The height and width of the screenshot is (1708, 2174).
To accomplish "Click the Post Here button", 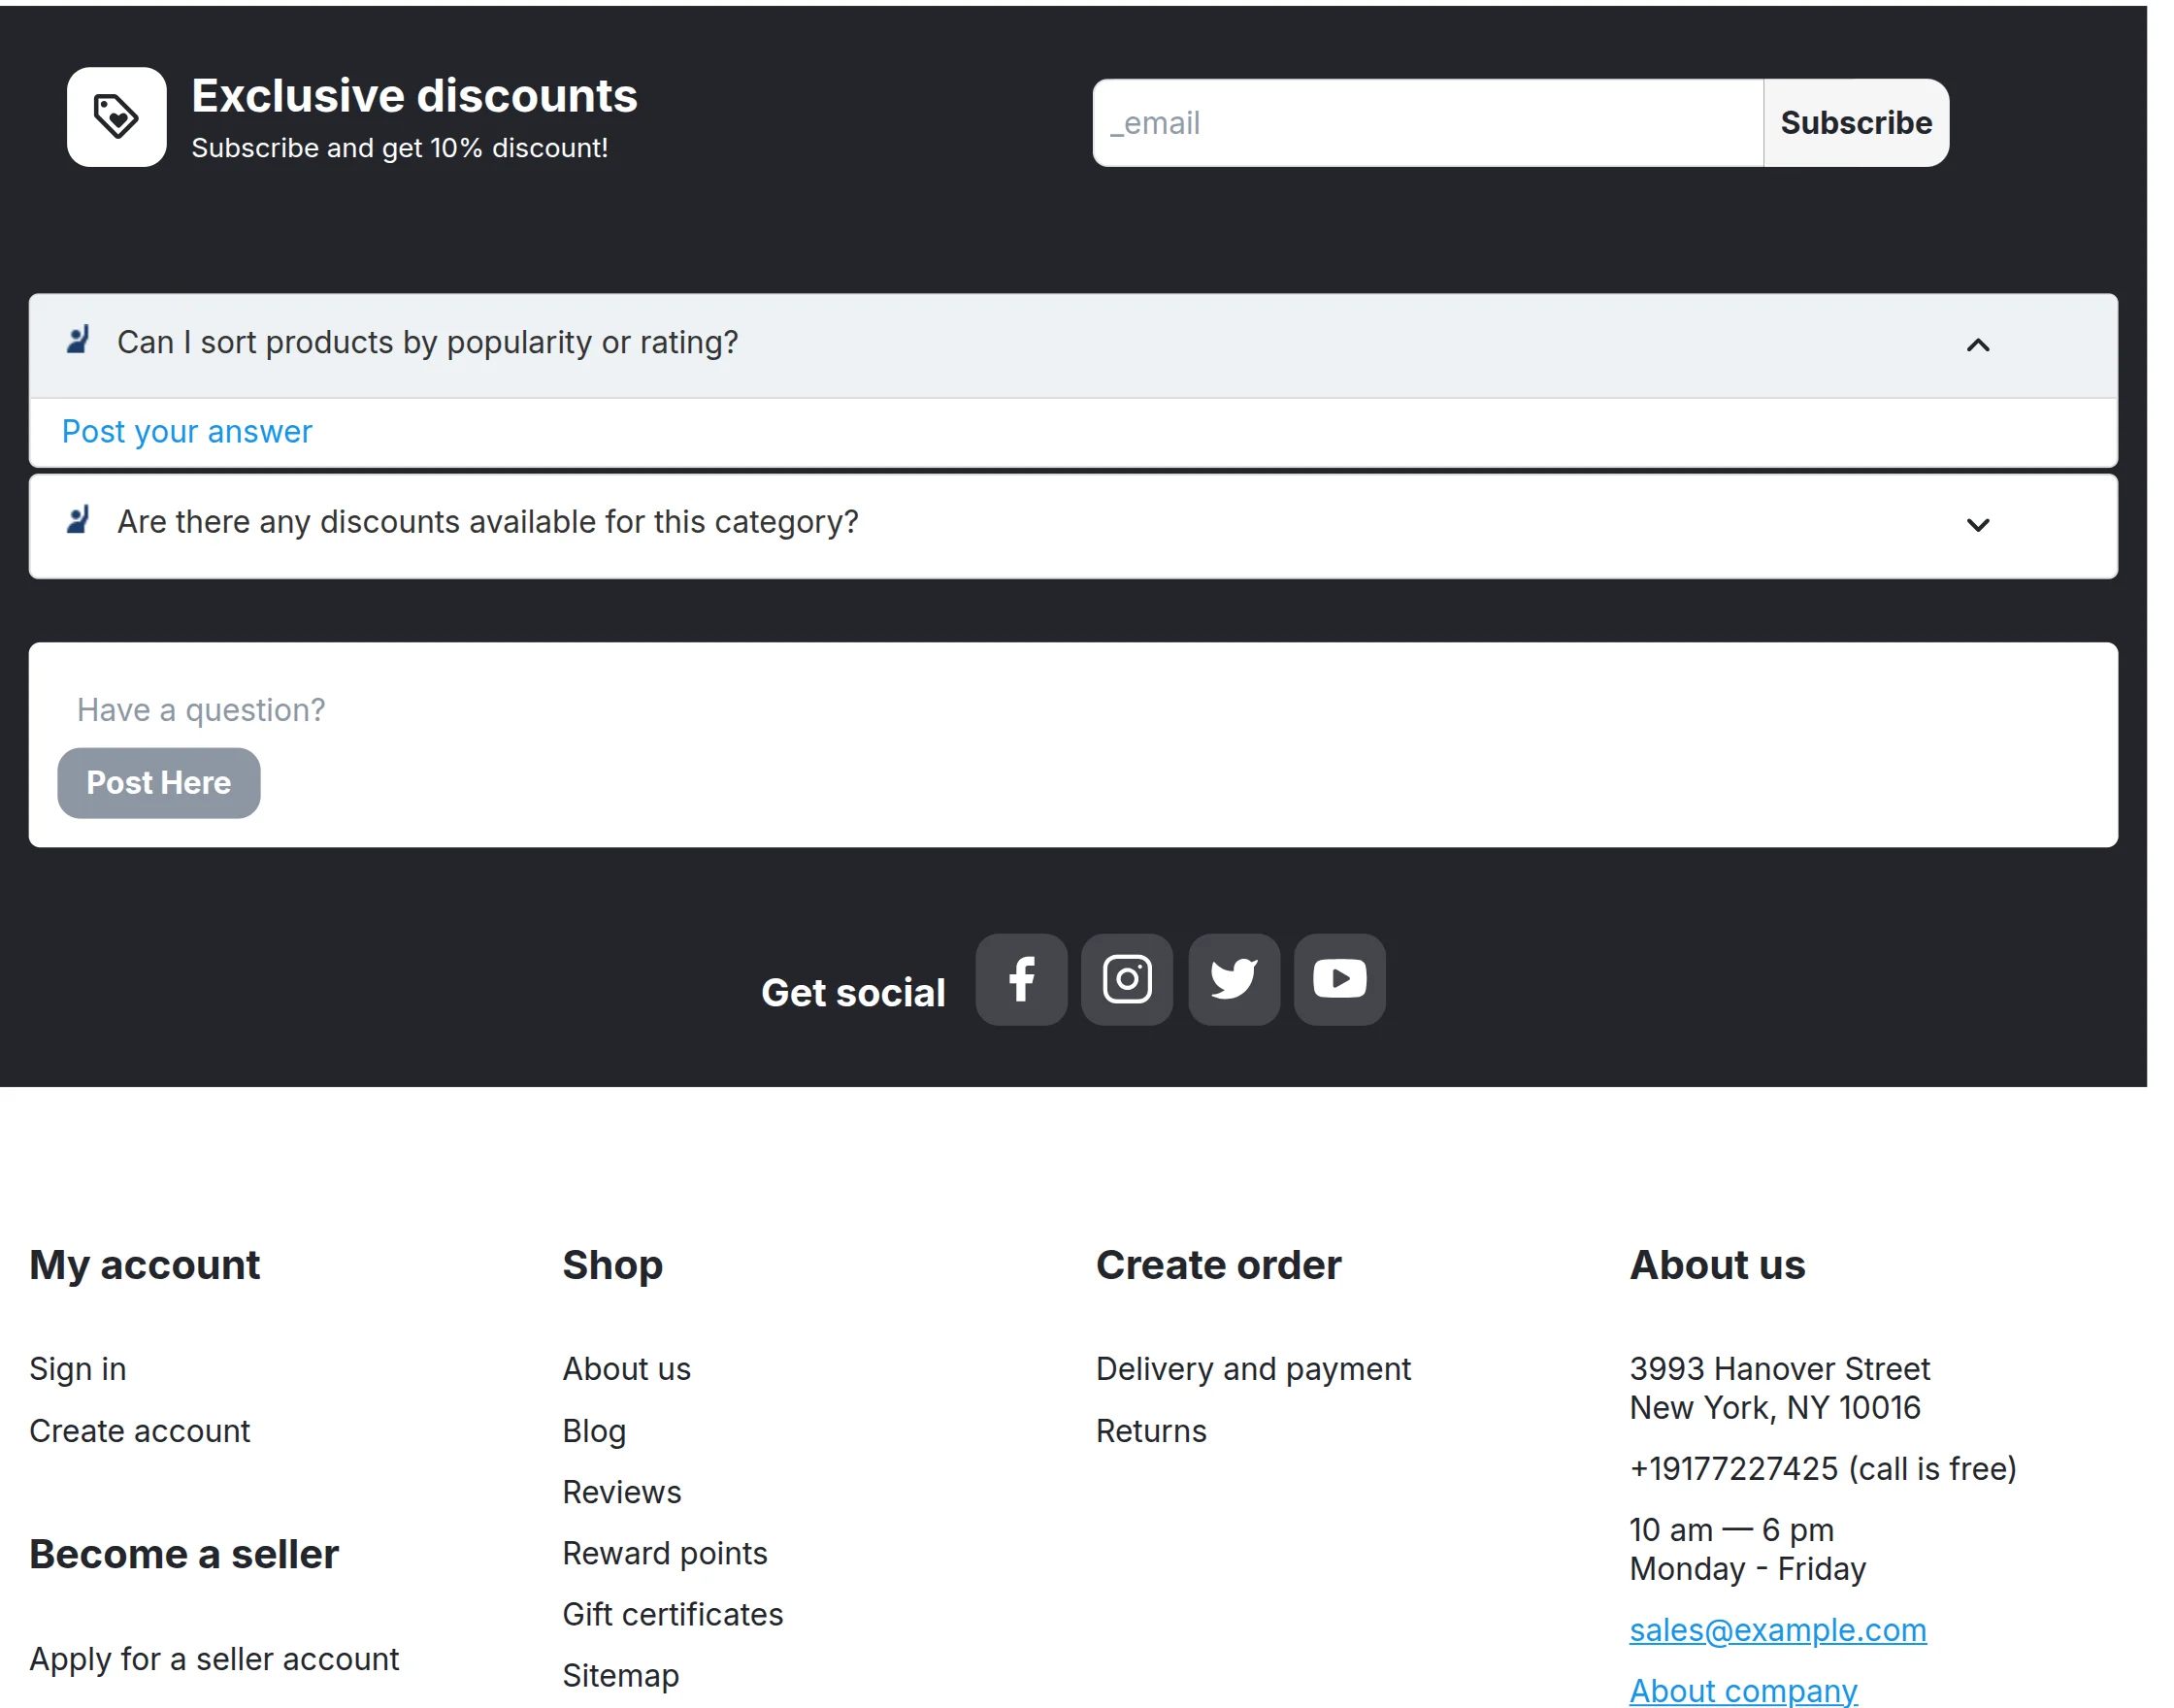I will click(159, 783).
